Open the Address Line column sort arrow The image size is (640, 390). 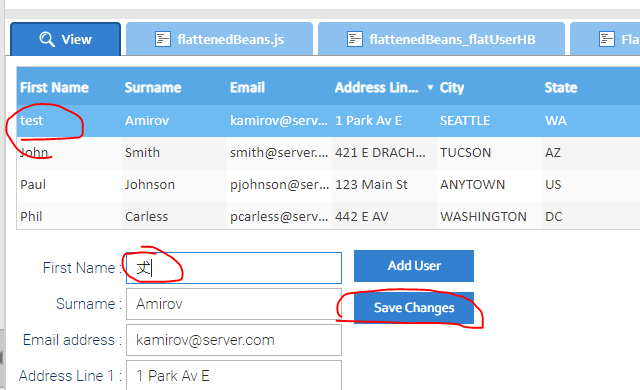(430, 87)
